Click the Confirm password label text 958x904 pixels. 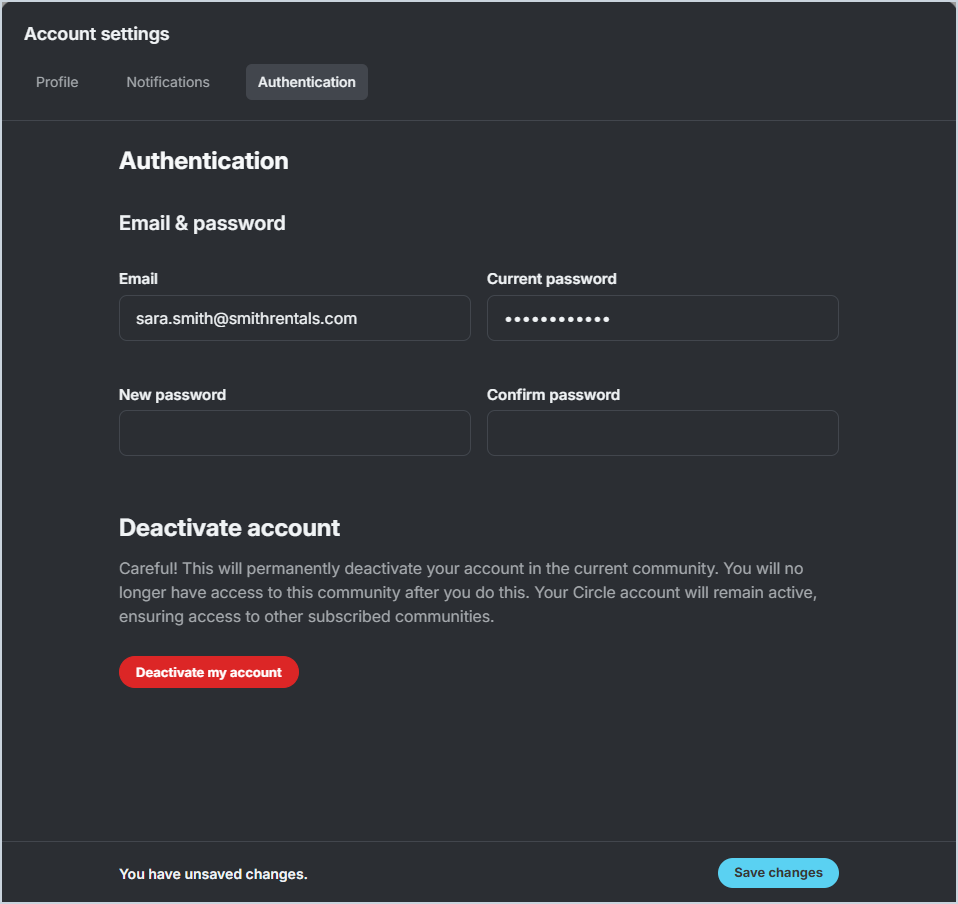[x=553, y=395]
